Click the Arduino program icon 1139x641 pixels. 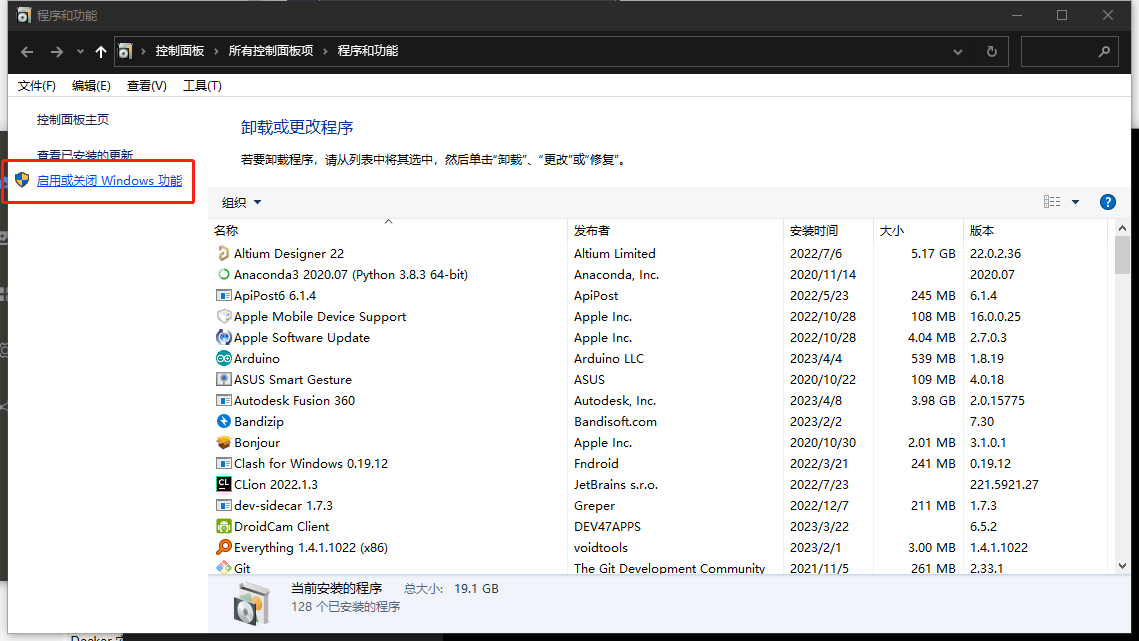pos(224,358)
